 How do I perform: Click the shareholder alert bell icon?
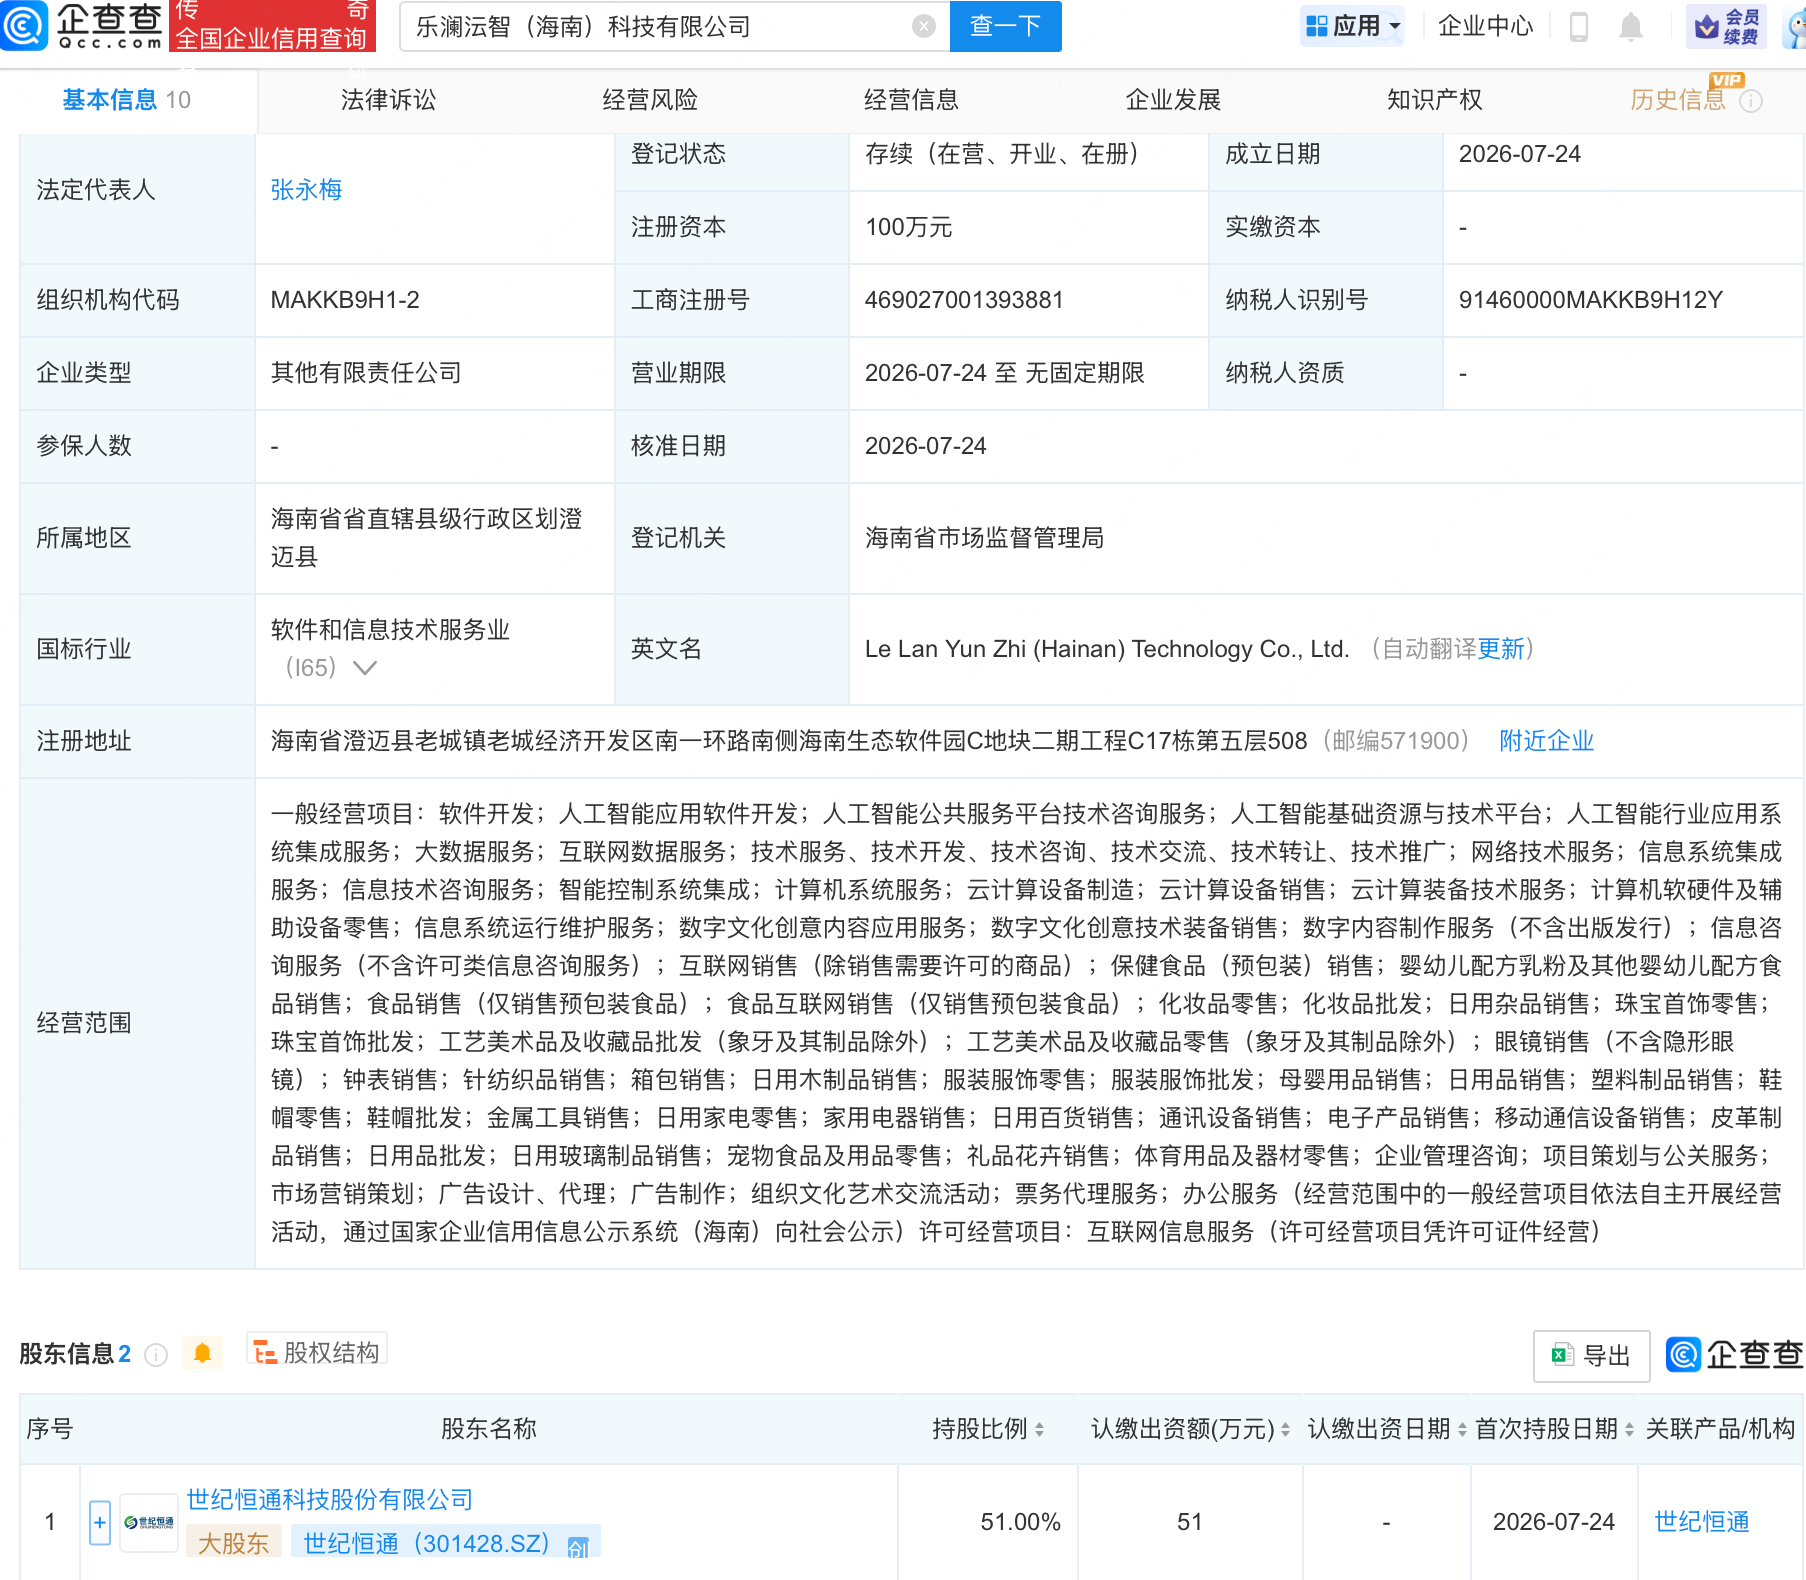click(x=202, y=1353)
